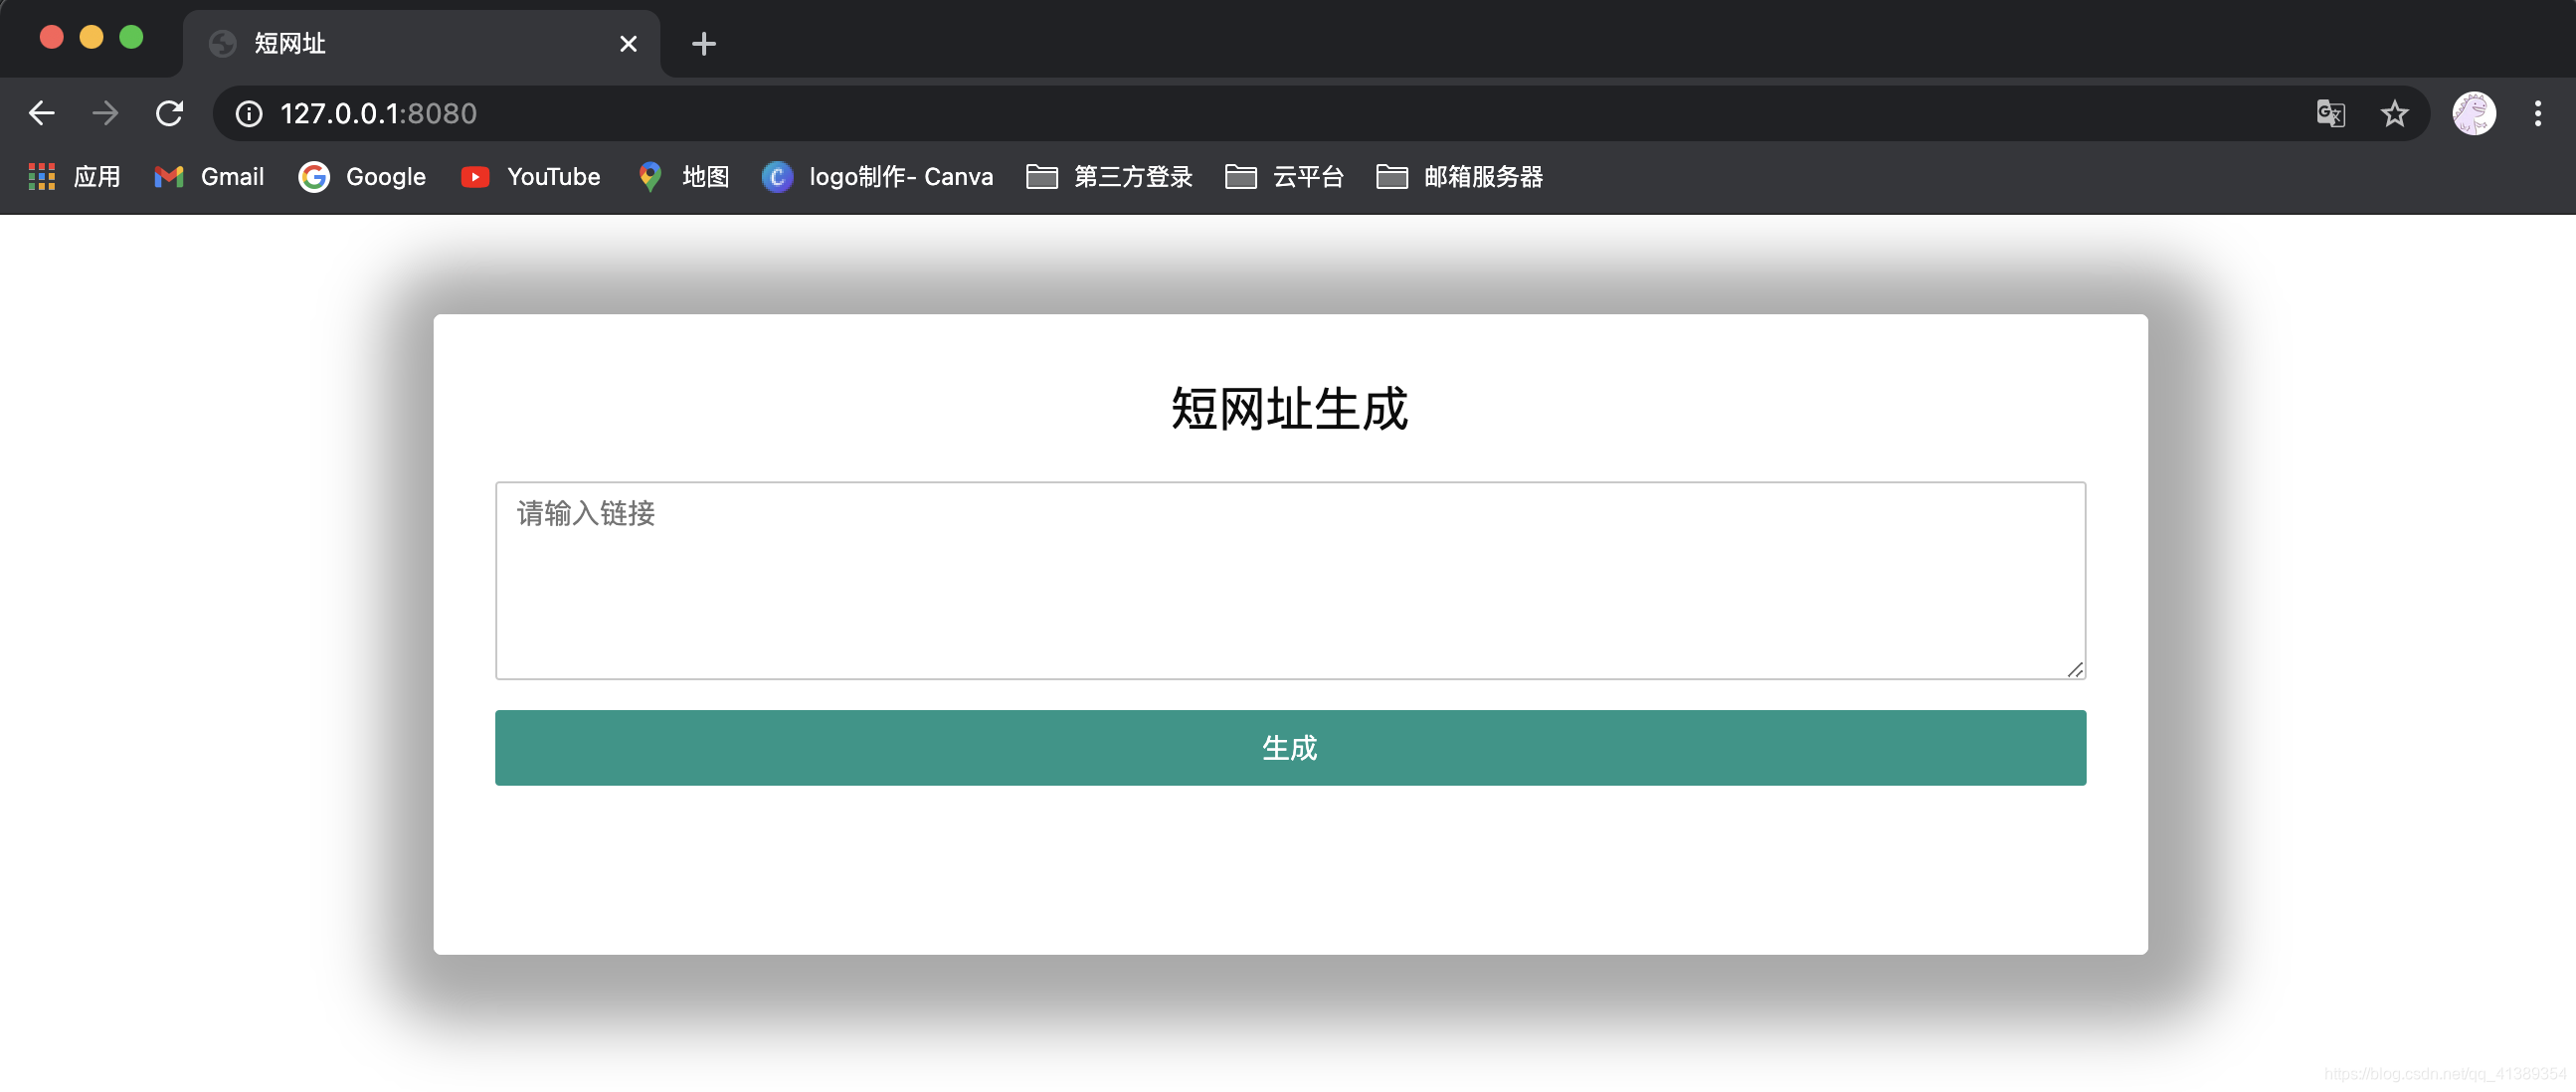
Task: Expand the 邮箱服务器 bookmark folder
Action: pyautogui.click(x=1460, y=177)
